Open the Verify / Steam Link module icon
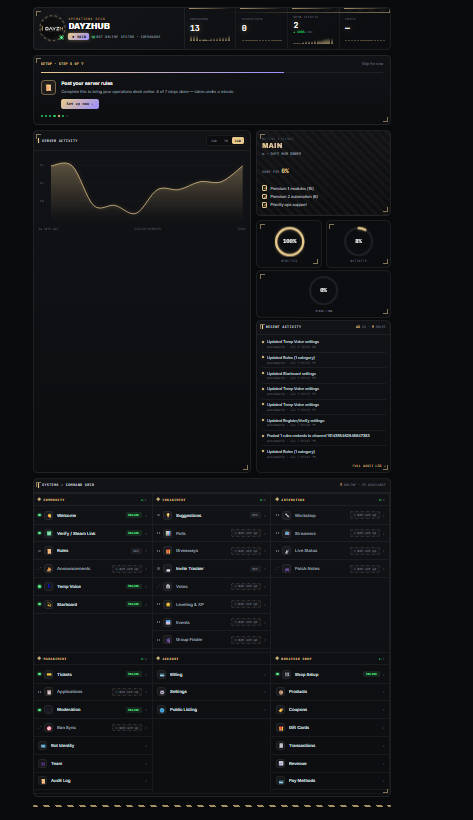 click(x=49, y=533)
